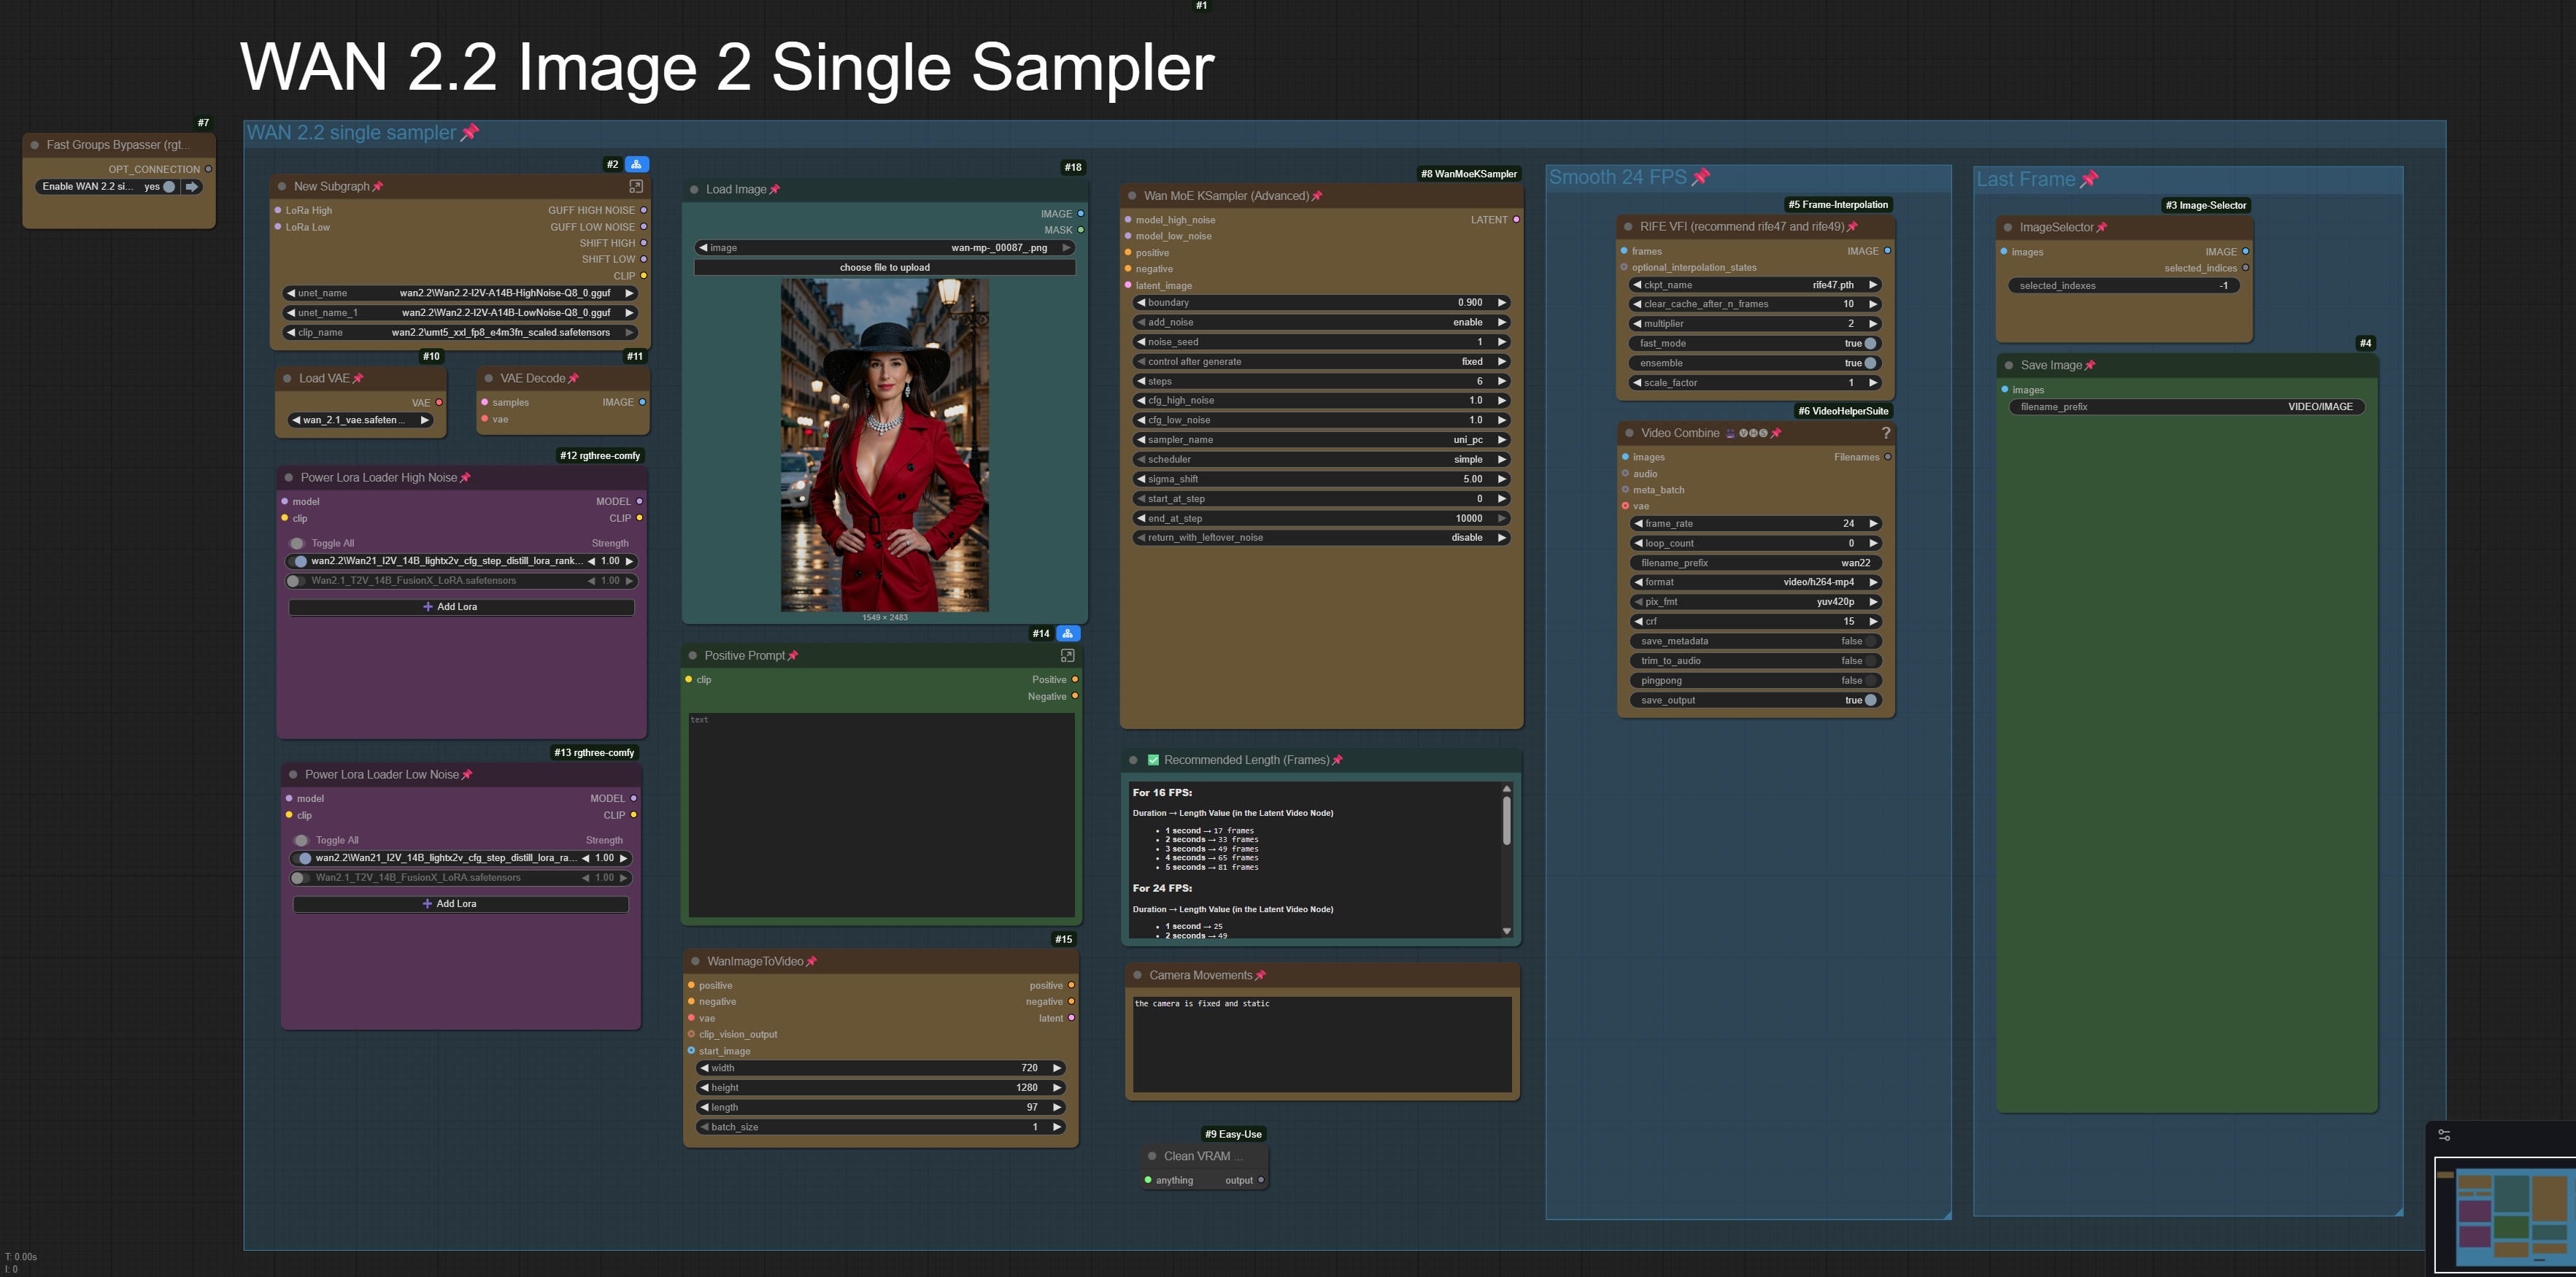The image size is (2576, 1277).
Task: Click the Positive Prompt subgraph enter icon
Action: point(1067,656)
